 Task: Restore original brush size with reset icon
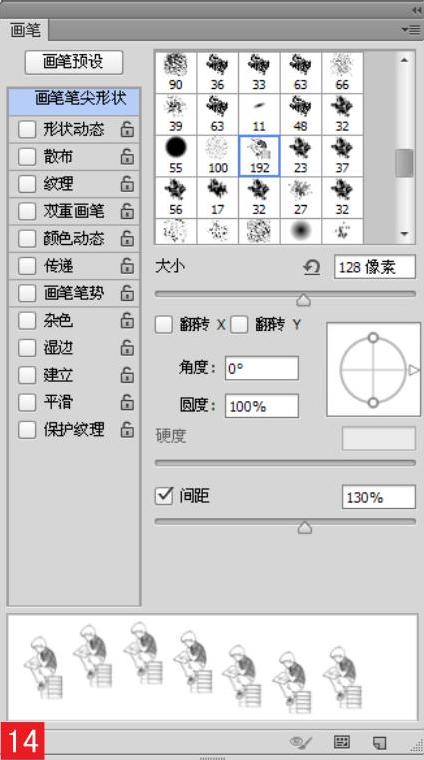point(312,267)
